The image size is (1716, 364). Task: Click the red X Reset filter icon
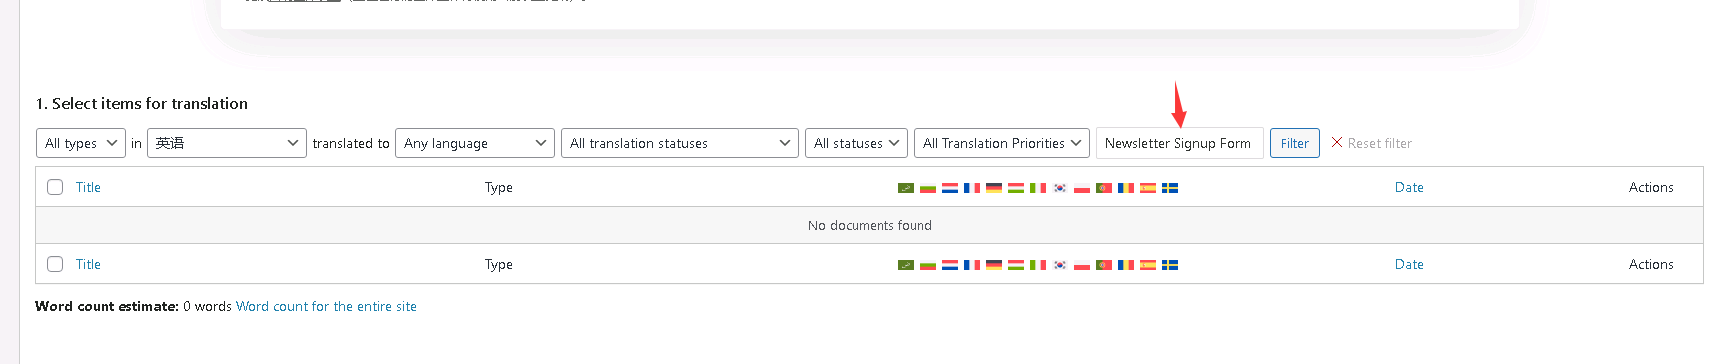click(x=1337, y=143)
